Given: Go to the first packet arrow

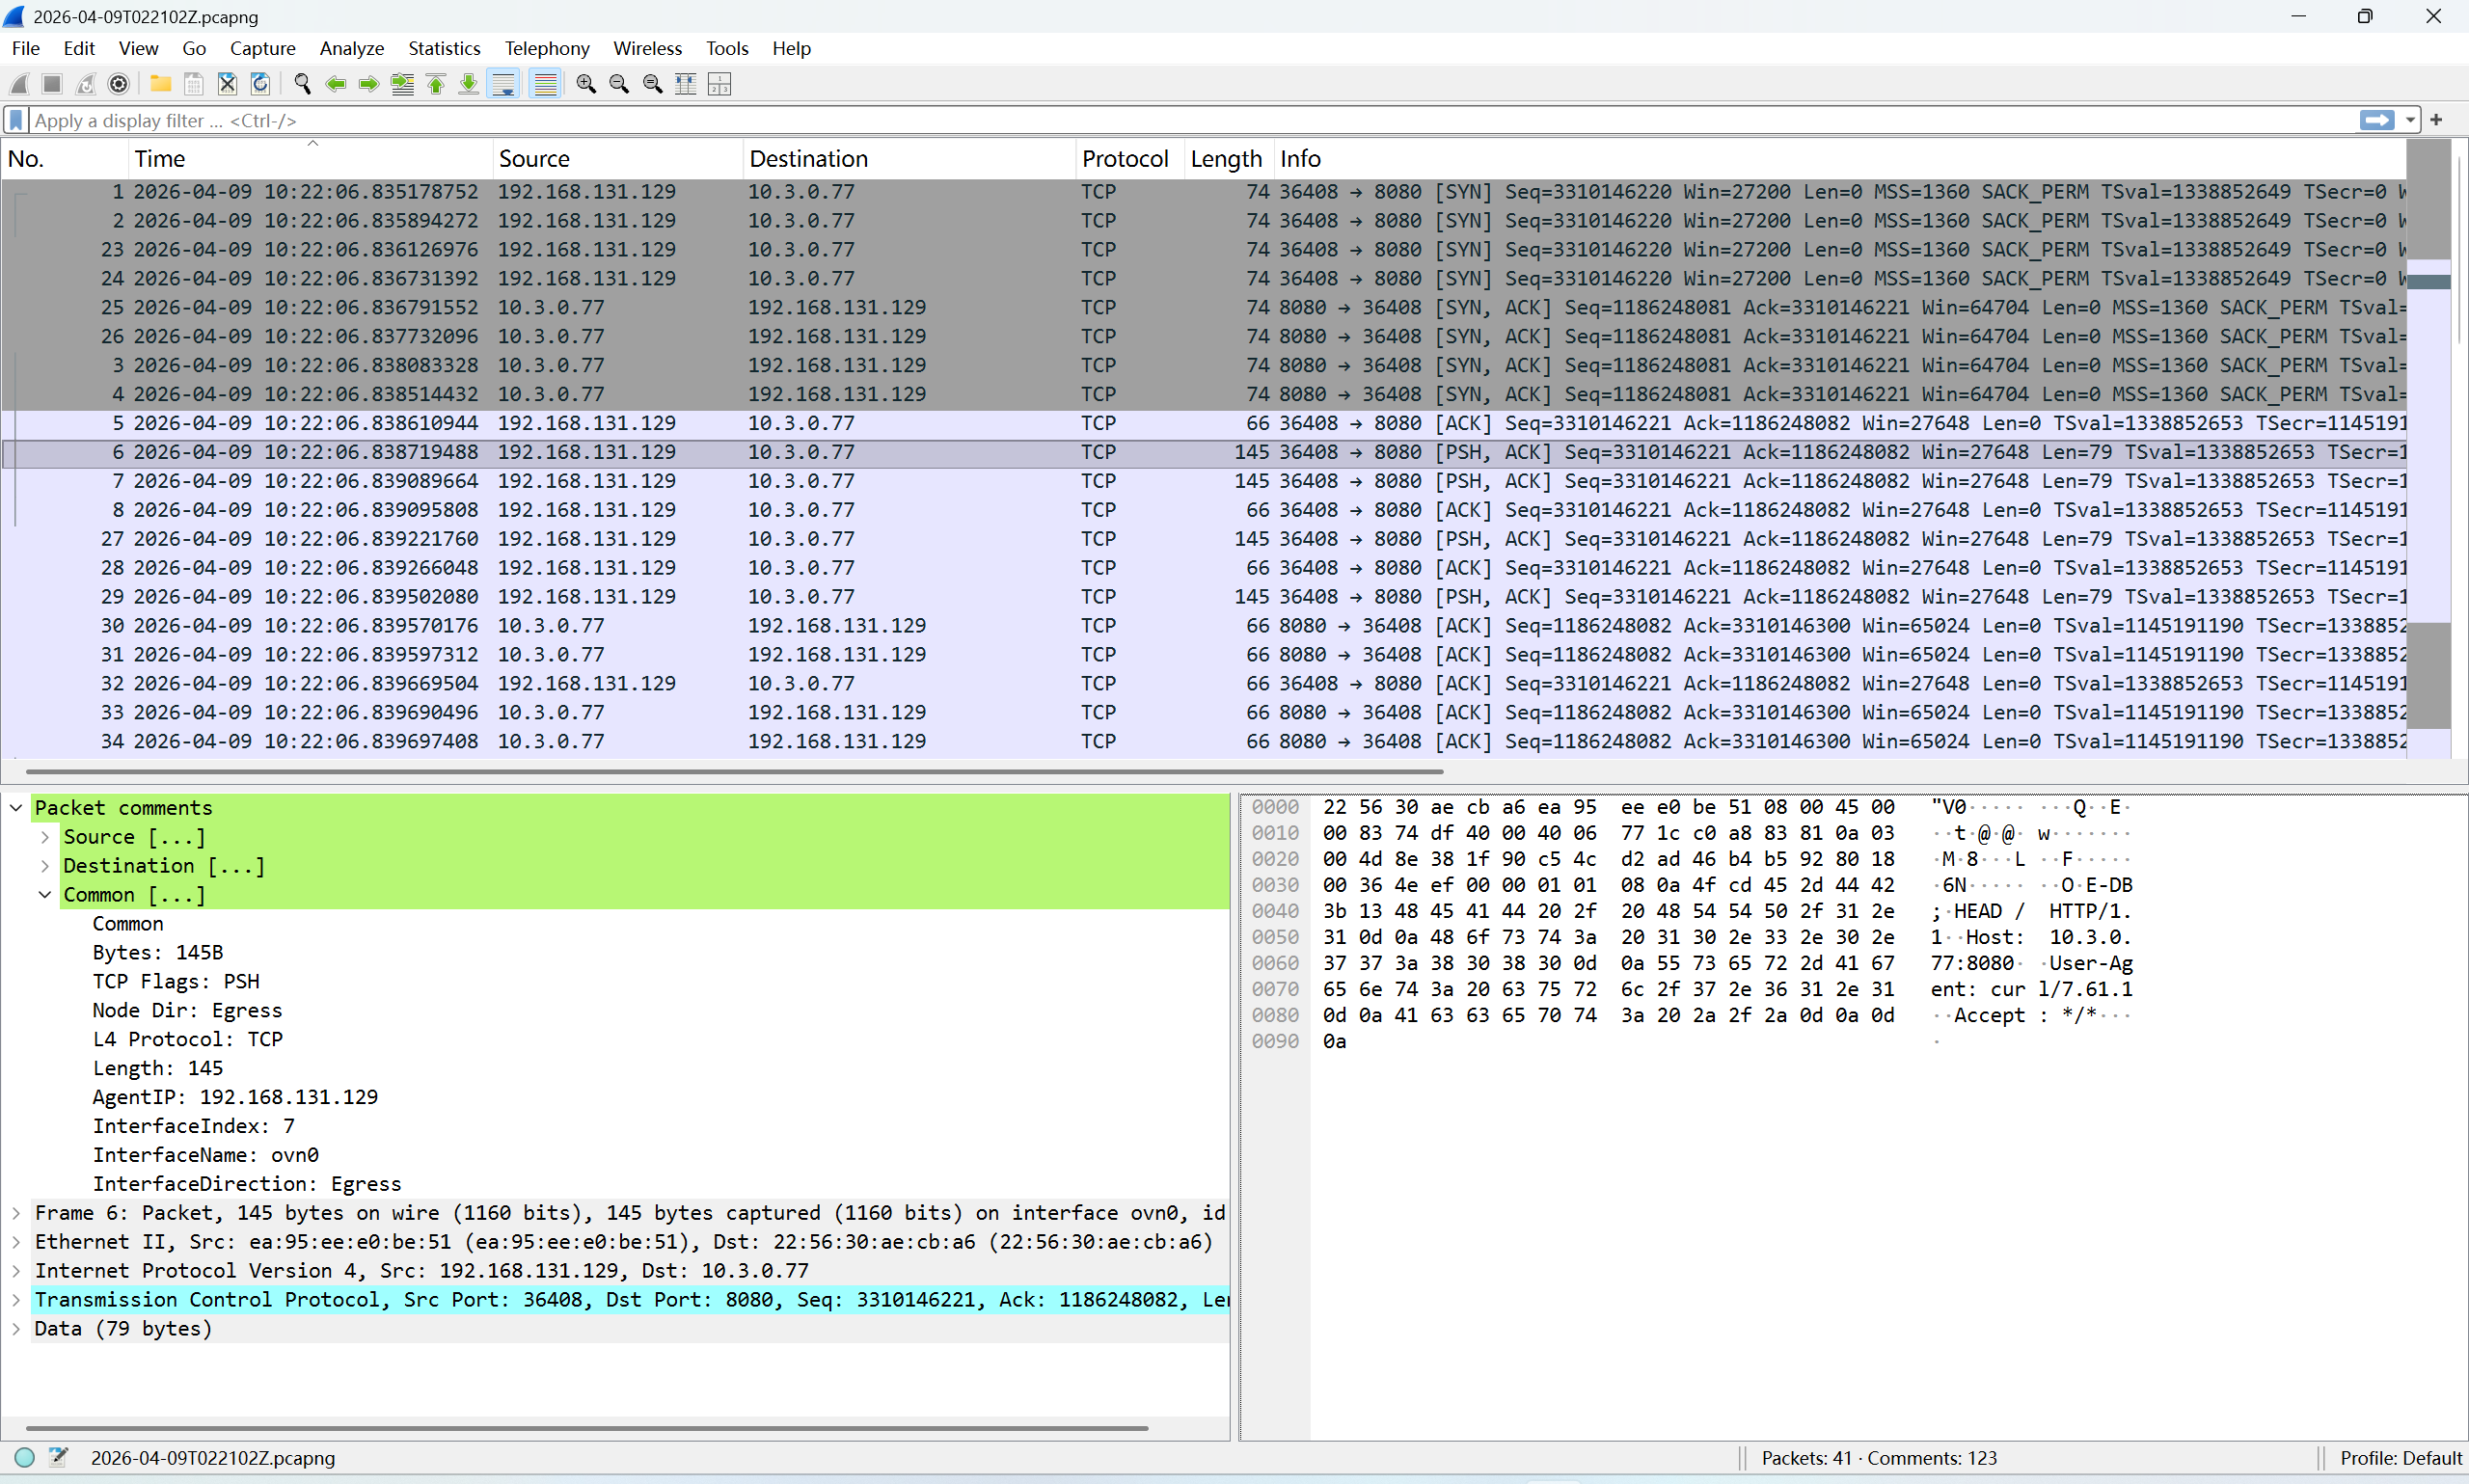Looking at the screenshot, I should [x=436, y=84].
